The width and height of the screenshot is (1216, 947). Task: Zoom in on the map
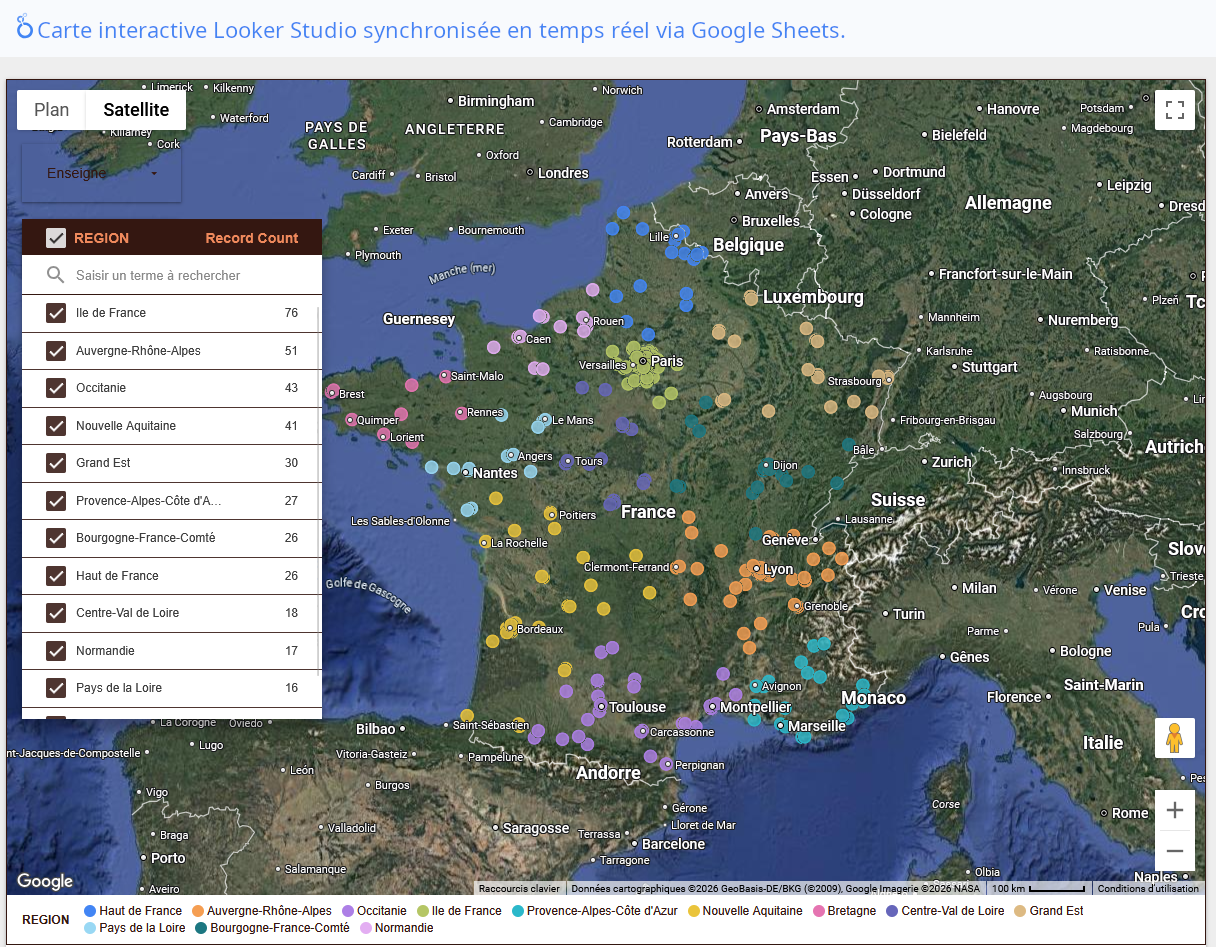(x=1174, y=810)
